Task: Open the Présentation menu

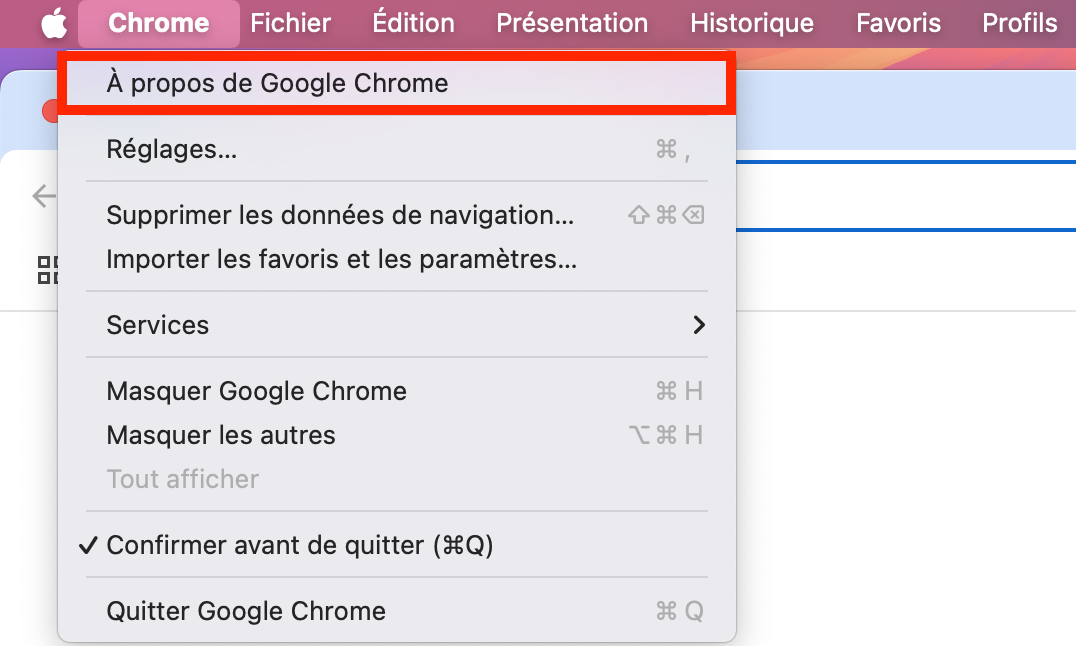Action: (x=572, y=23)
